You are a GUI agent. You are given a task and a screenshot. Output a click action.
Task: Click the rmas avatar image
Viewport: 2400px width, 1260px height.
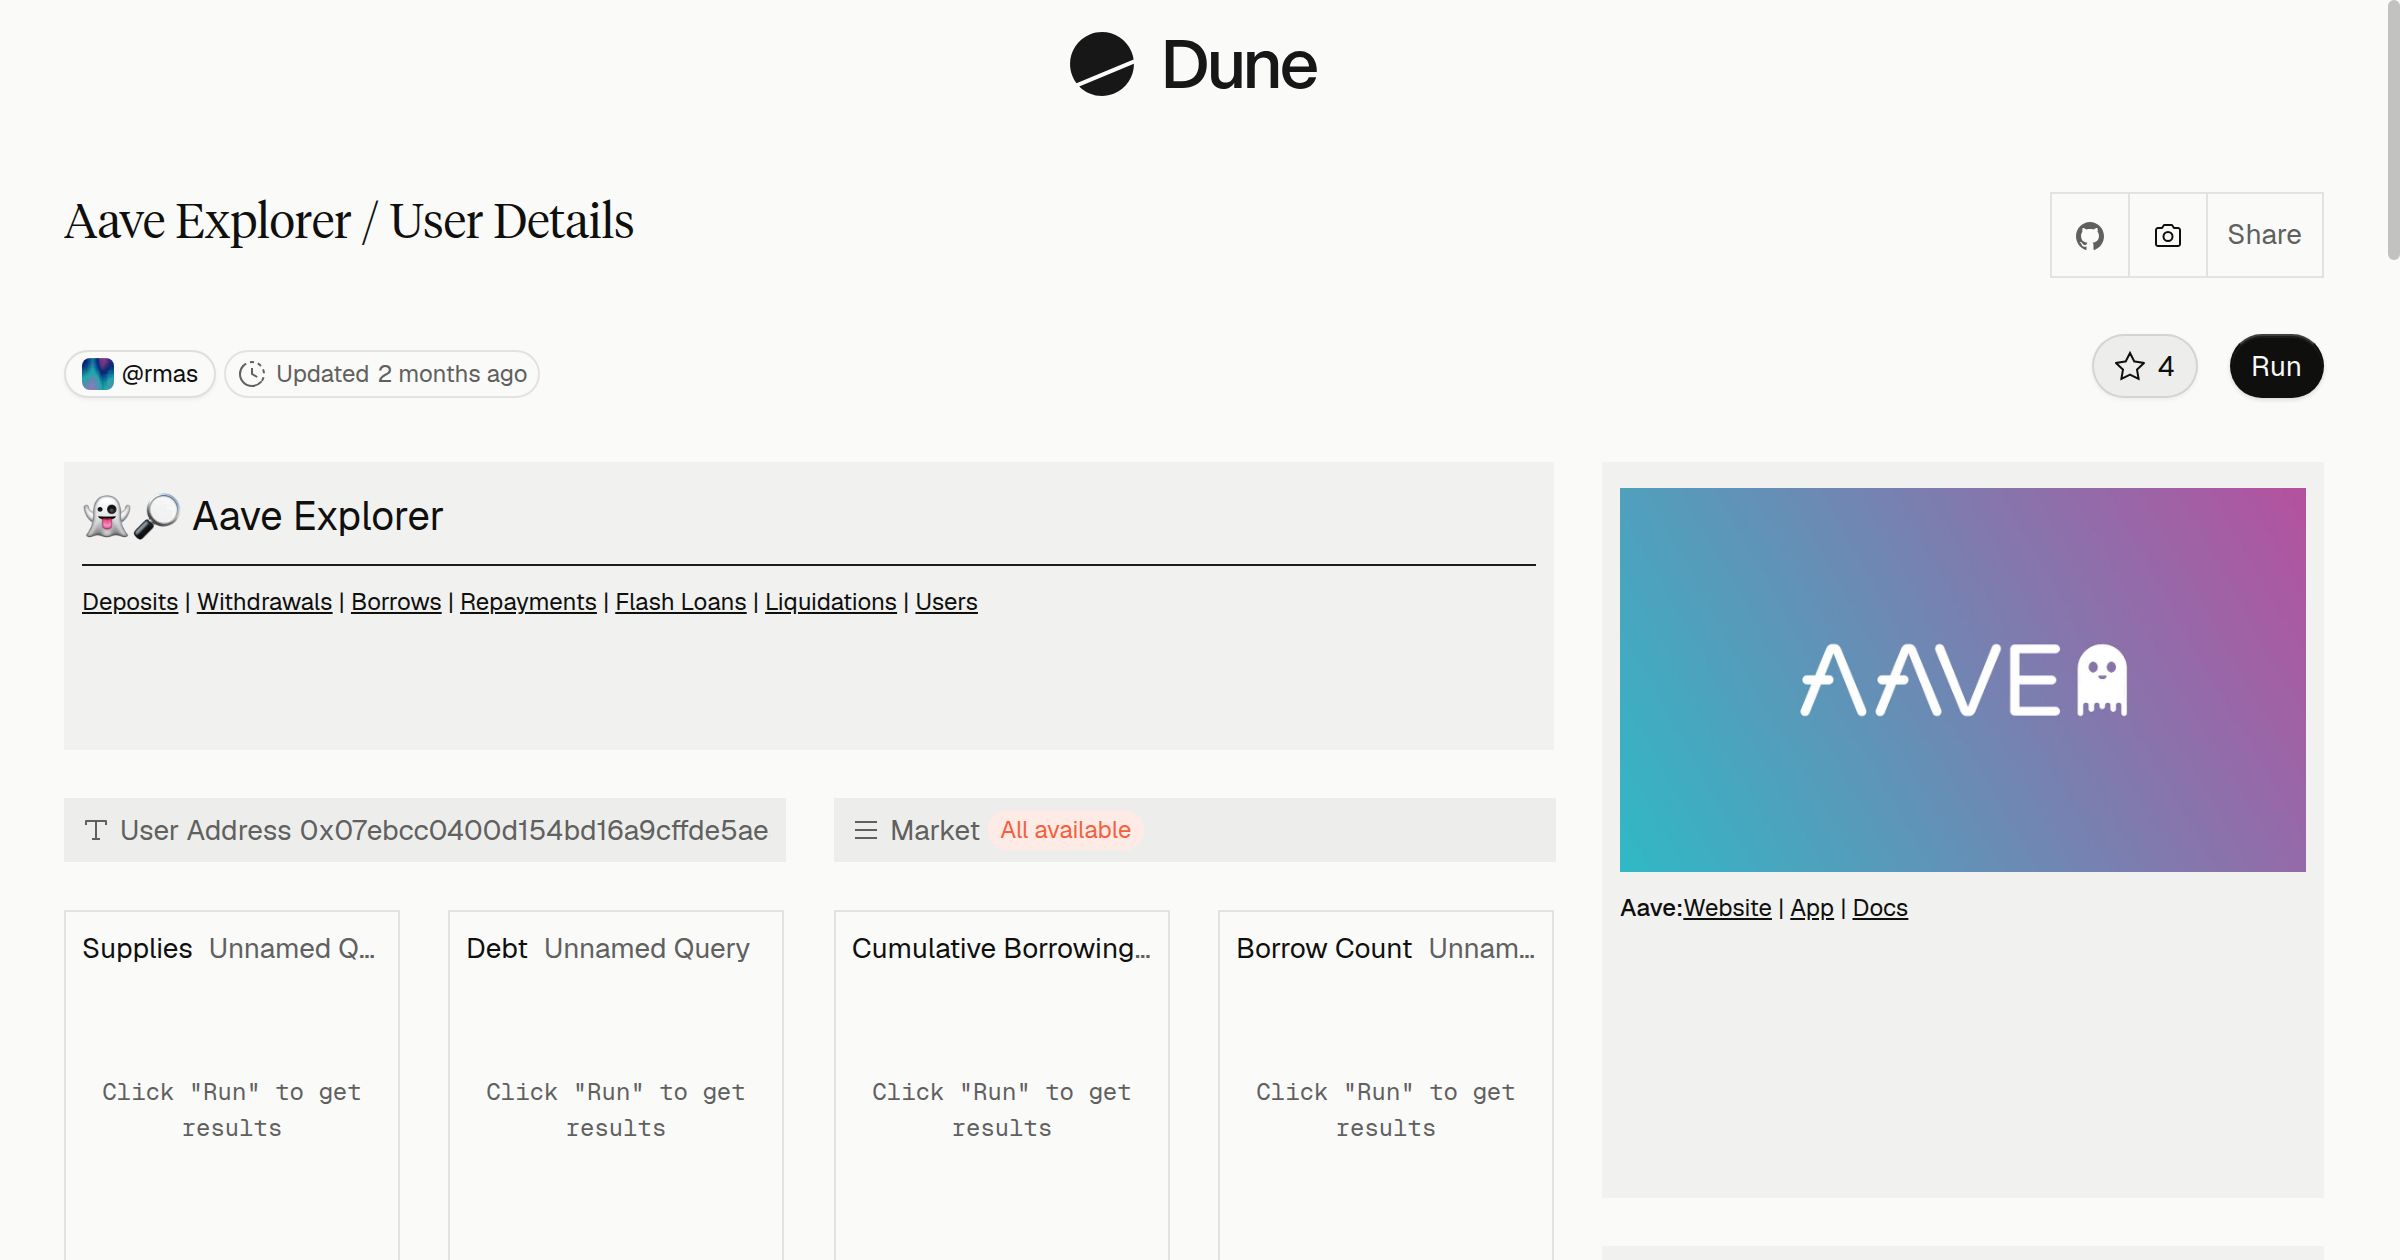click(97, 374)
